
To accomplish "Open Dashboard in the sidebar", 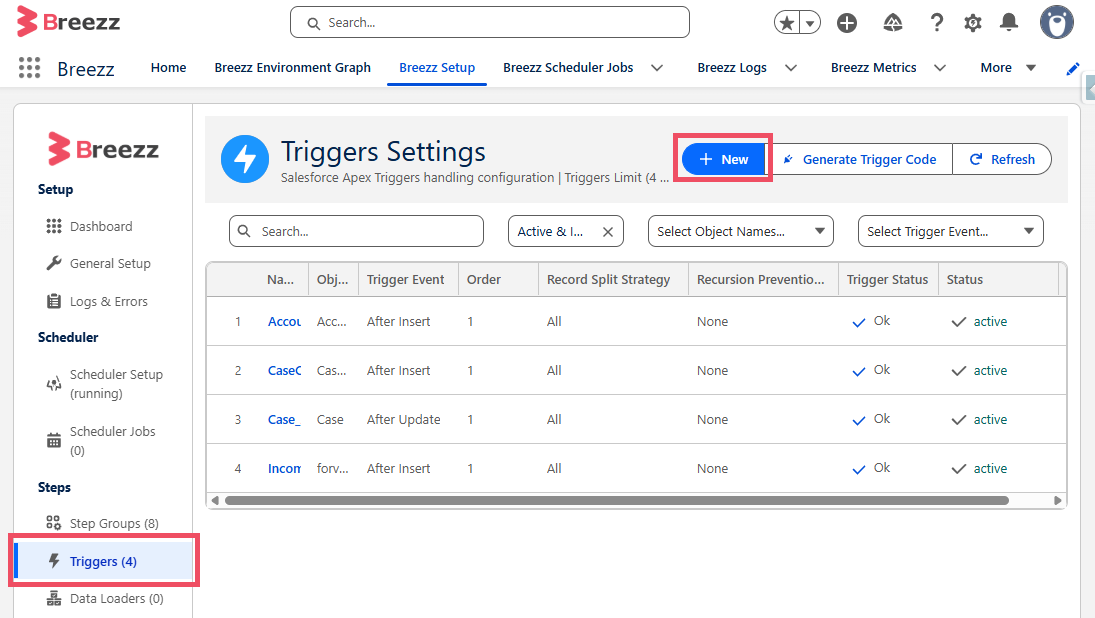I will [101, 226].
